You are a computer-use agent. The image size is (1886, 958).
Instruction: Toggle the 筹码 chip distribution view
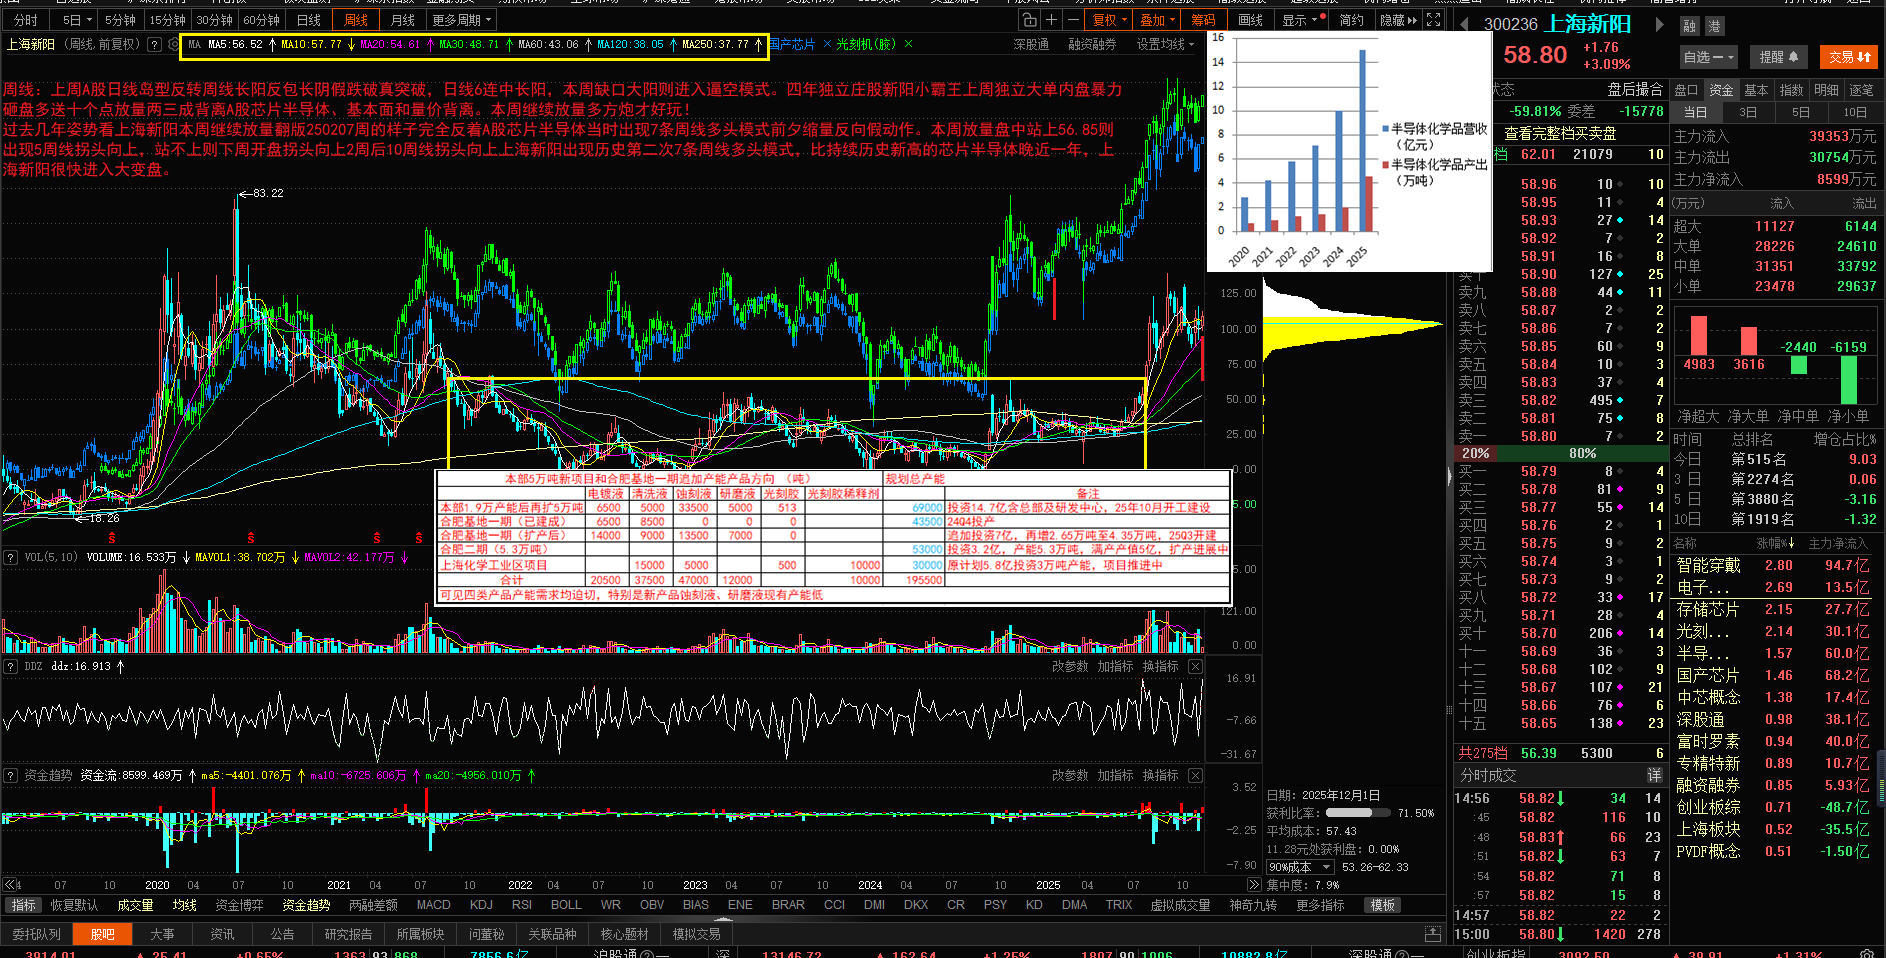(1203, 20)
